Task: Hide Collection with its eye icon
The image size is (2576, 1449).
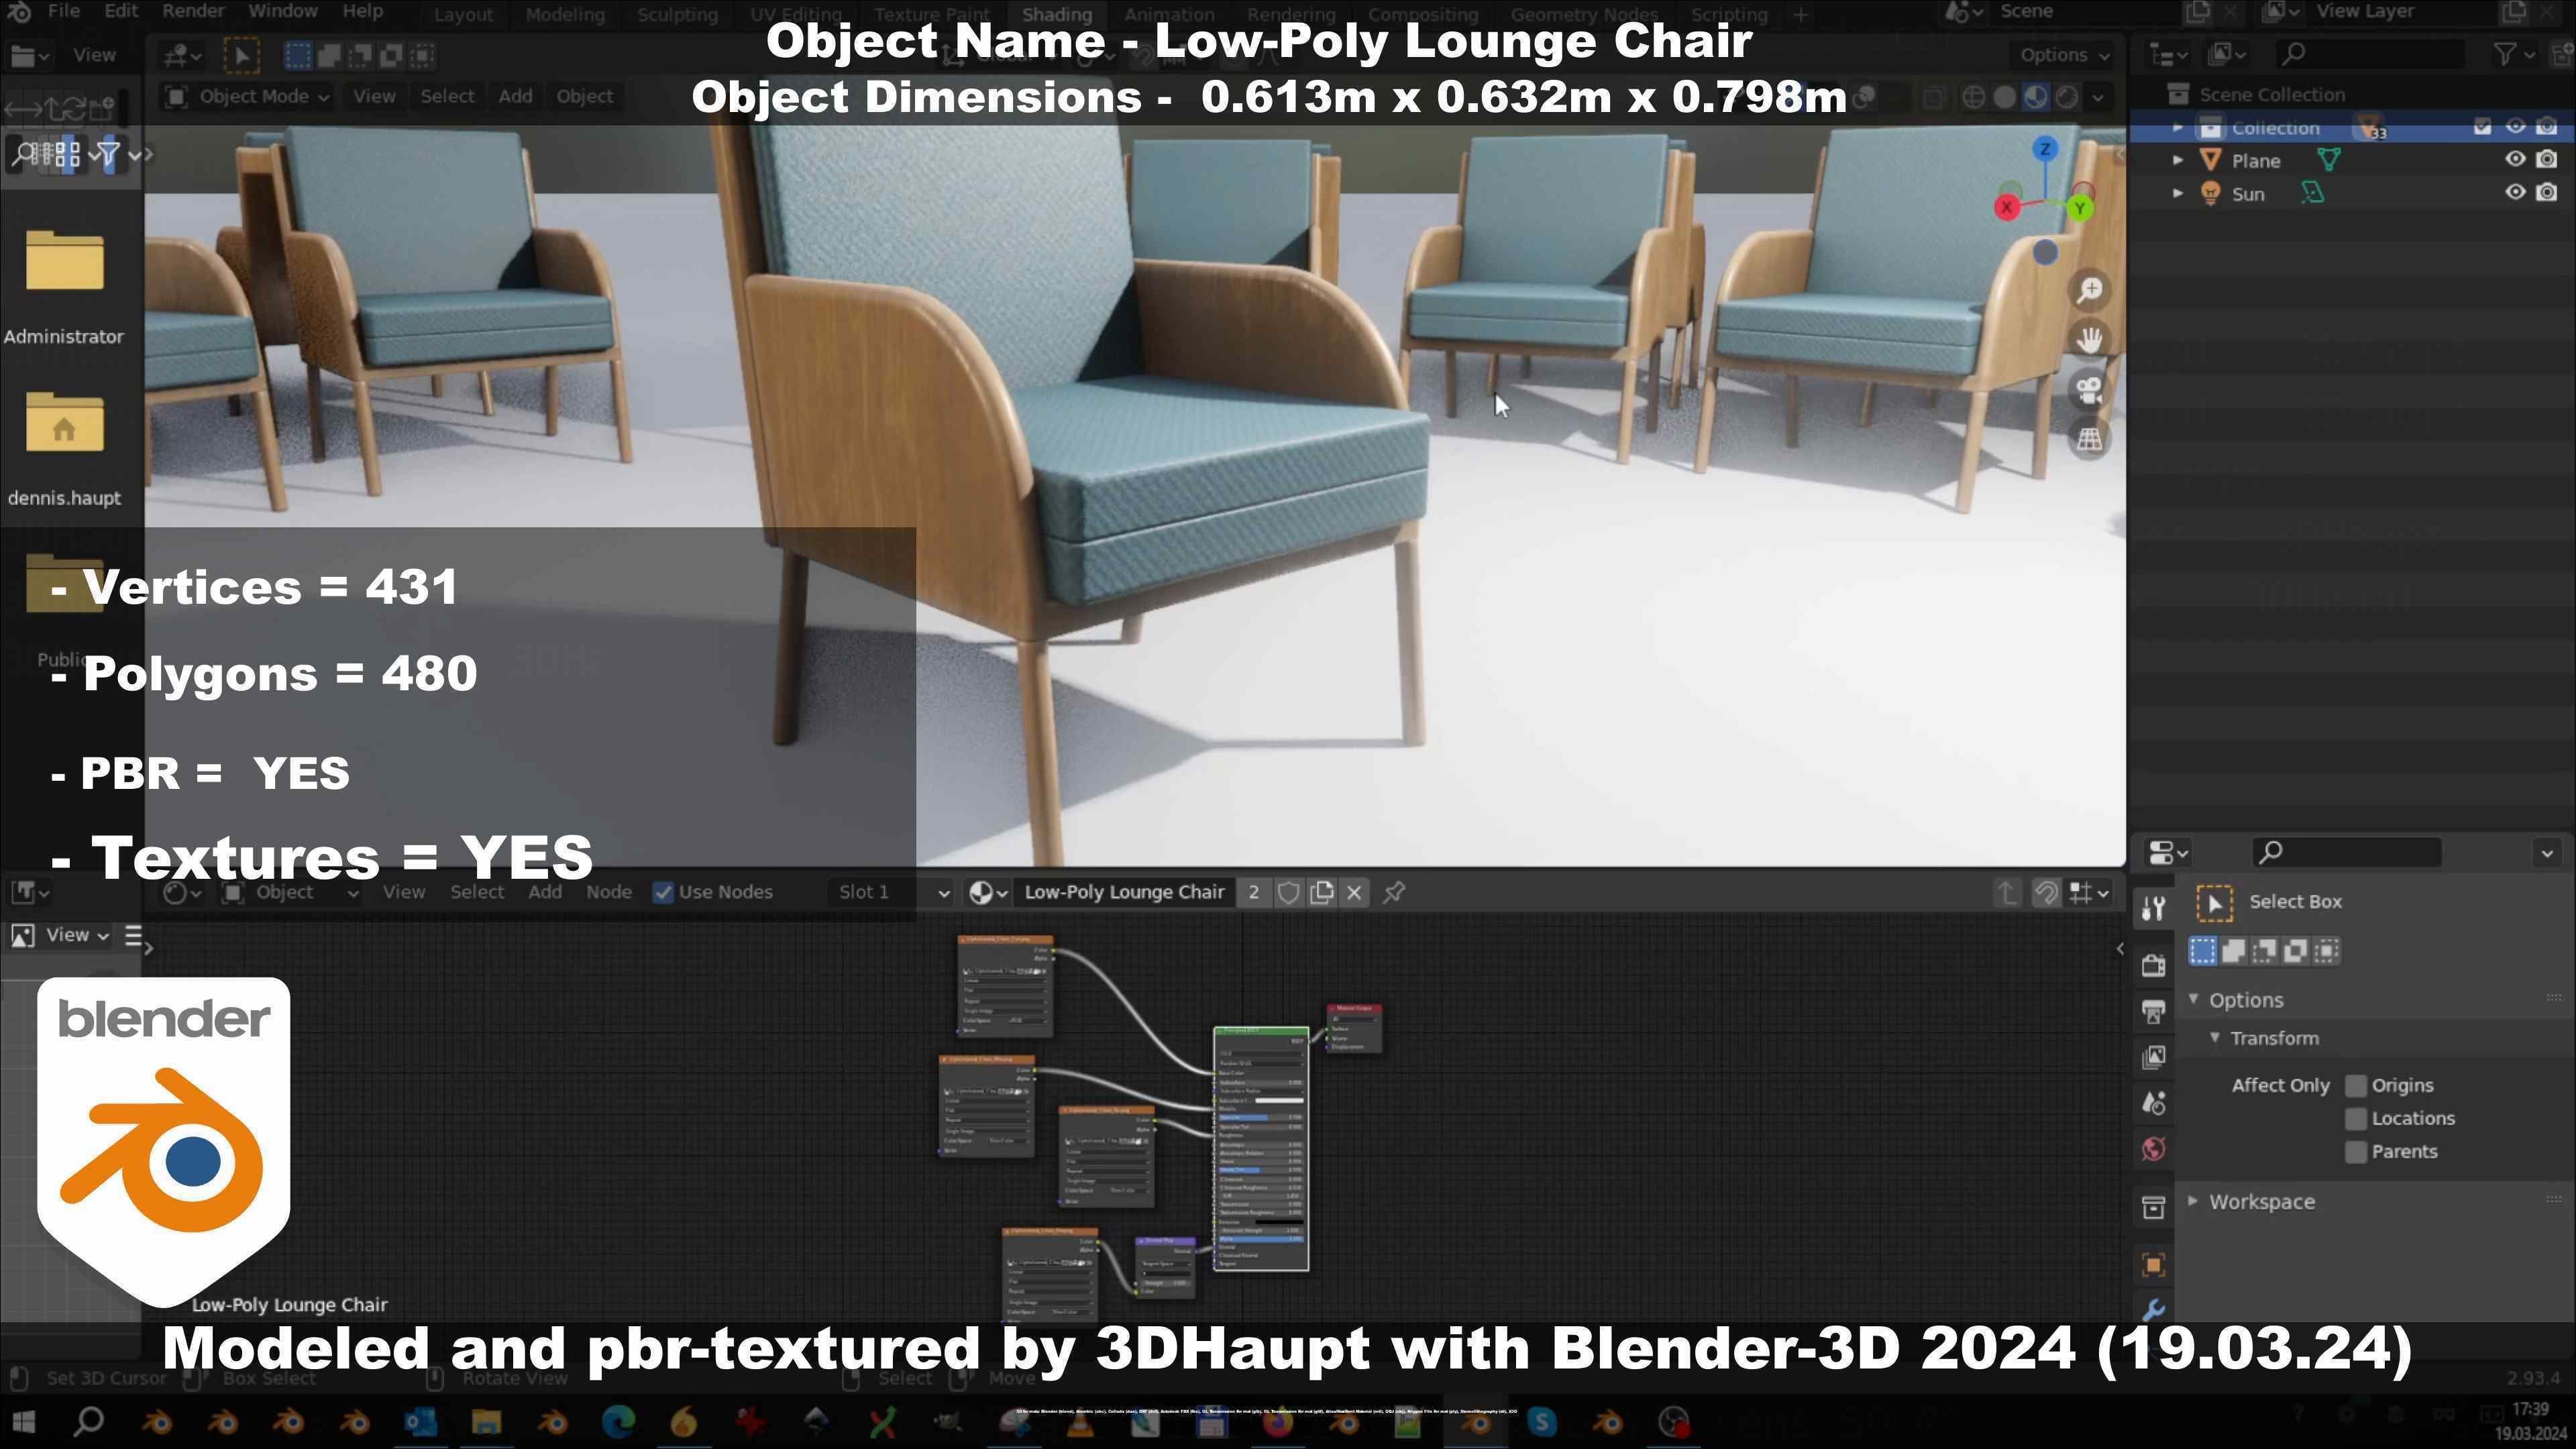Action: (2515, 127)
